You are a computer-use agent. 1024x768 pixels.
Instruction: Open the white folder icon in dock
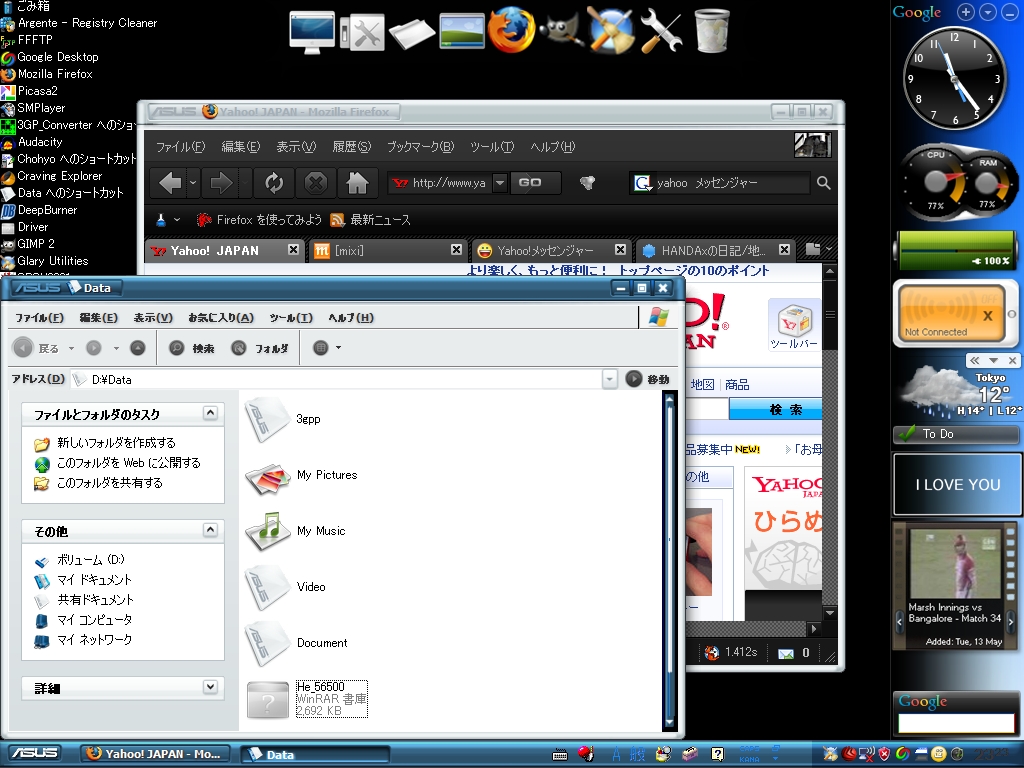411,33
